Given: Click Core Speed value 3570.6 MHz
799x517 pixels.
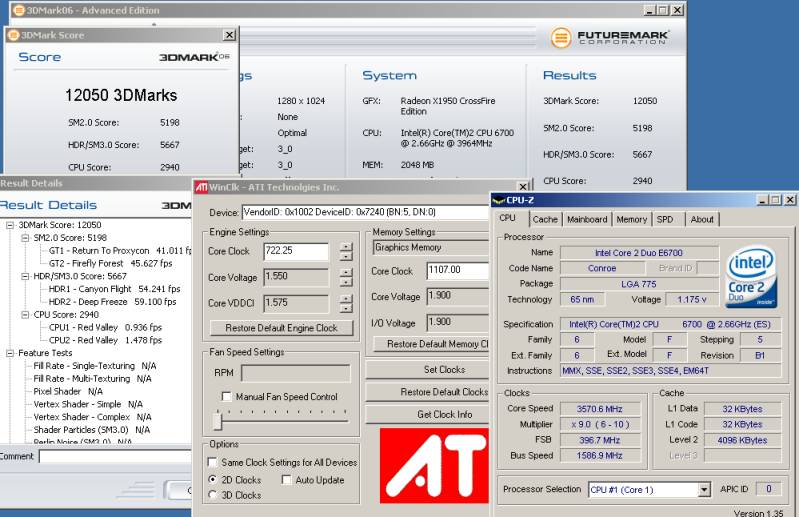Looking at the screenshot, I should [599, 409].
